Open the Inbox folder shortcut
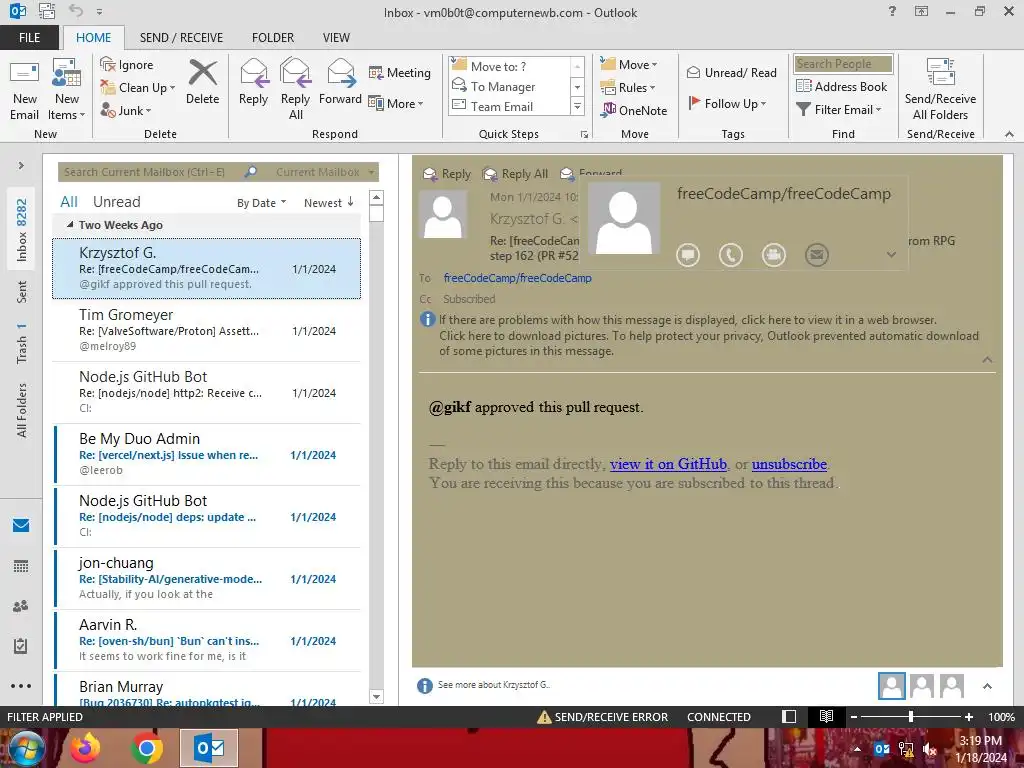This screenshot has height=768, width=1024. 22,229
